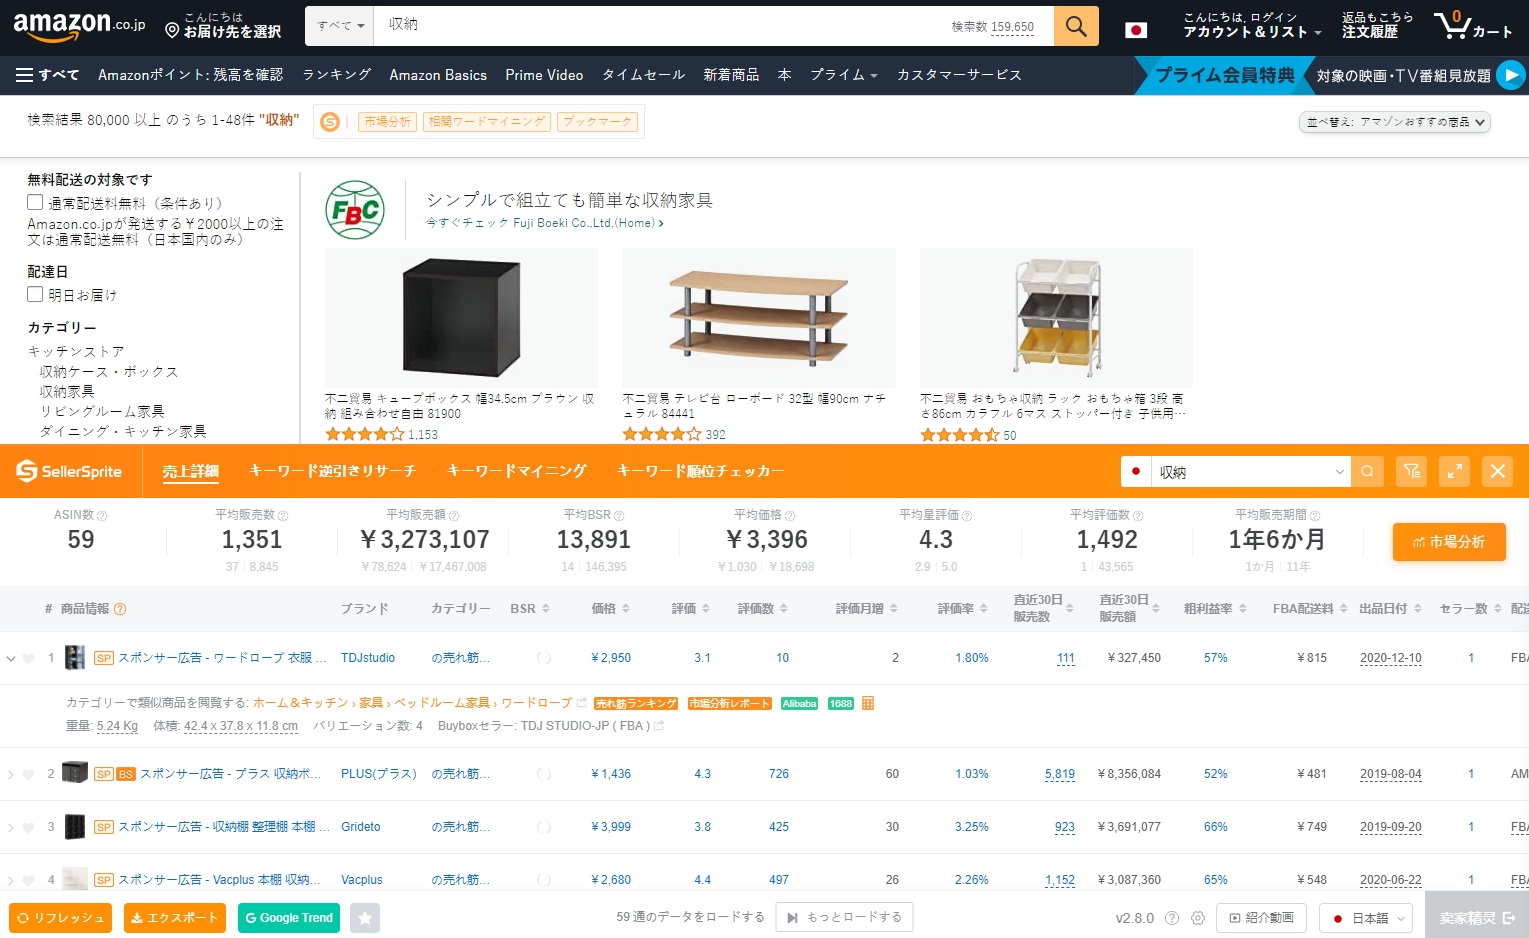Open the Google Trend button
Screen dimensions: 1529x938
tap(289, 918)
